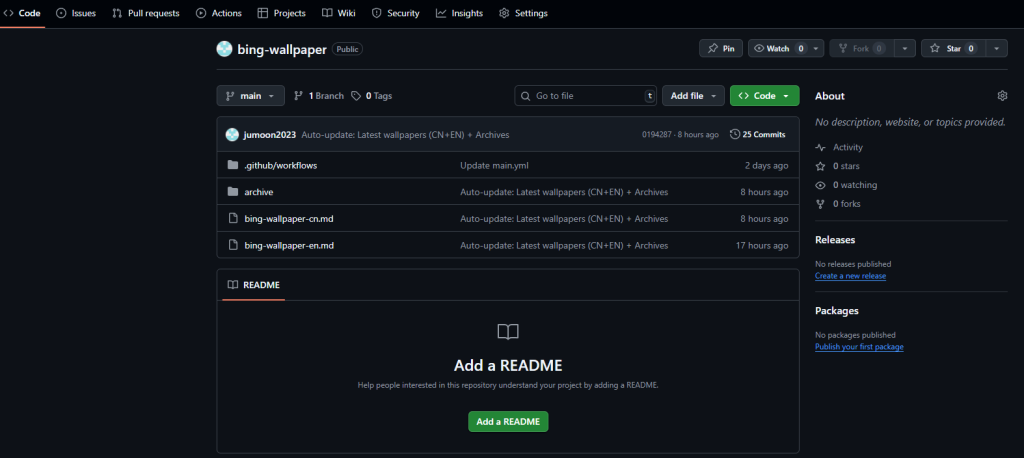
Task: Click the green Add a README button
Action: 508,422
